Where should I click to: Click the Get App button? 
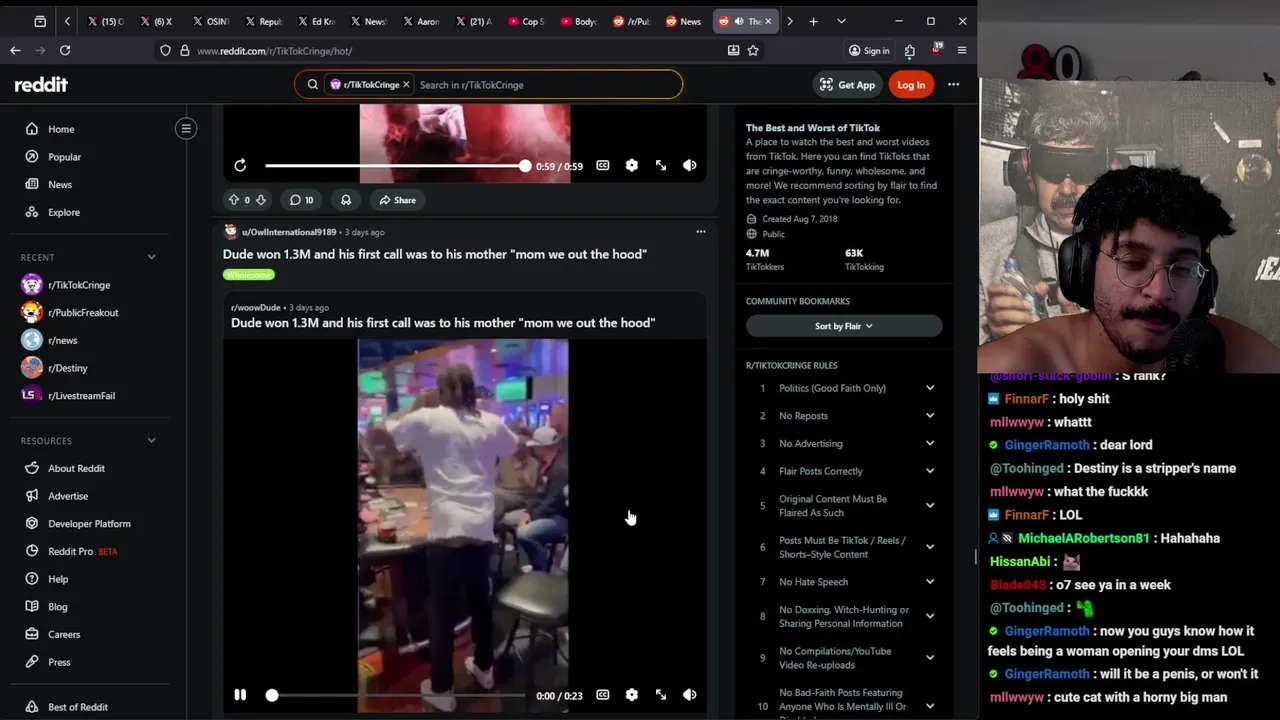[847, 85]
